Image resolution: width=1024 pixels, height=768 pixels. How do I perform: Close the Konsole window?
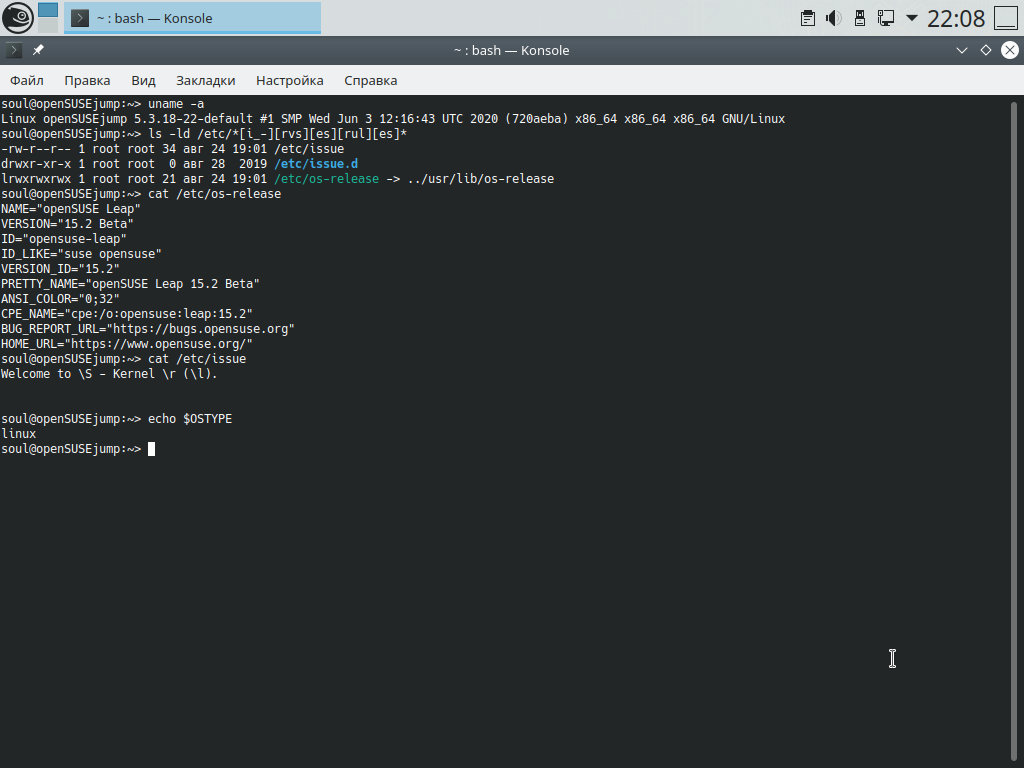pos(1010,50)
